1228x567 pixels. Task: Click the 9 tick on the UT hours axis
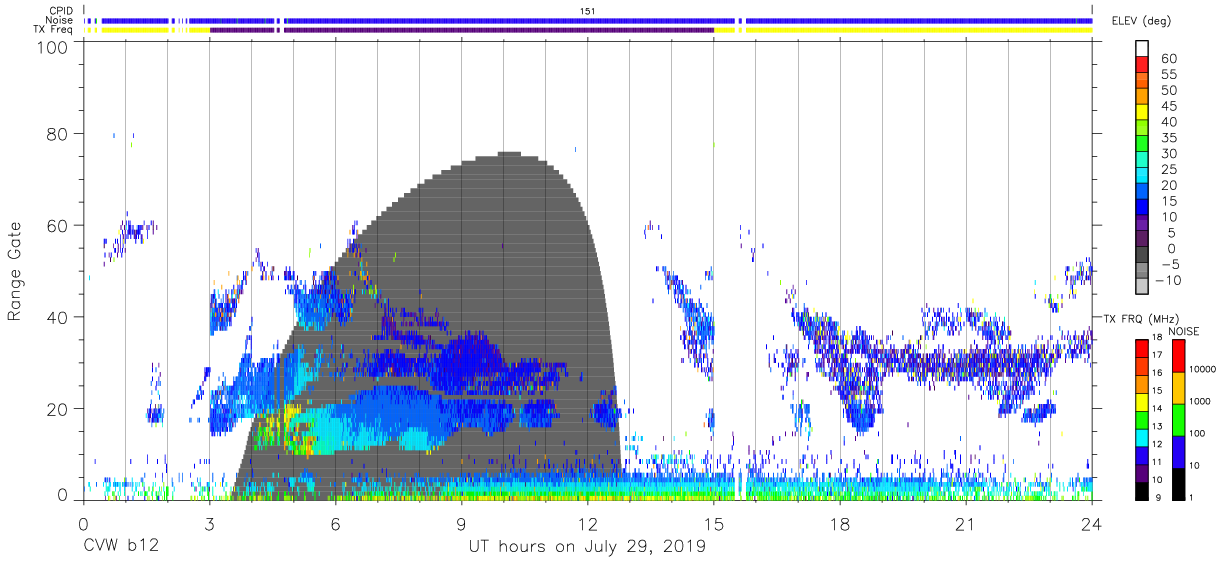462,524
